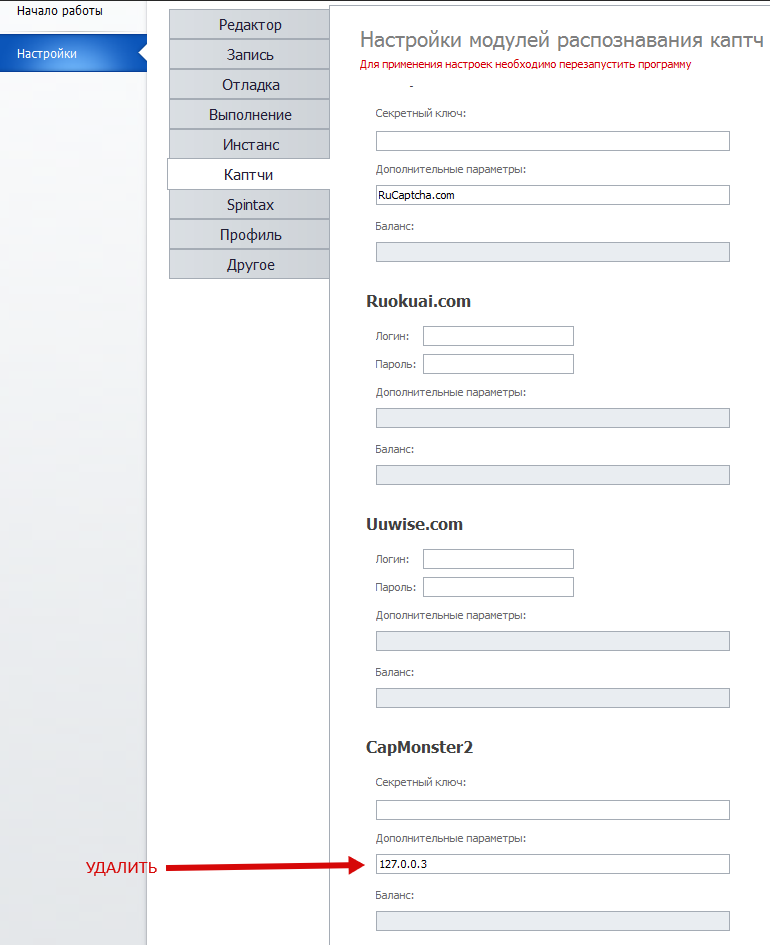Click the Uuwise.com Пароль input

point(498,587)
